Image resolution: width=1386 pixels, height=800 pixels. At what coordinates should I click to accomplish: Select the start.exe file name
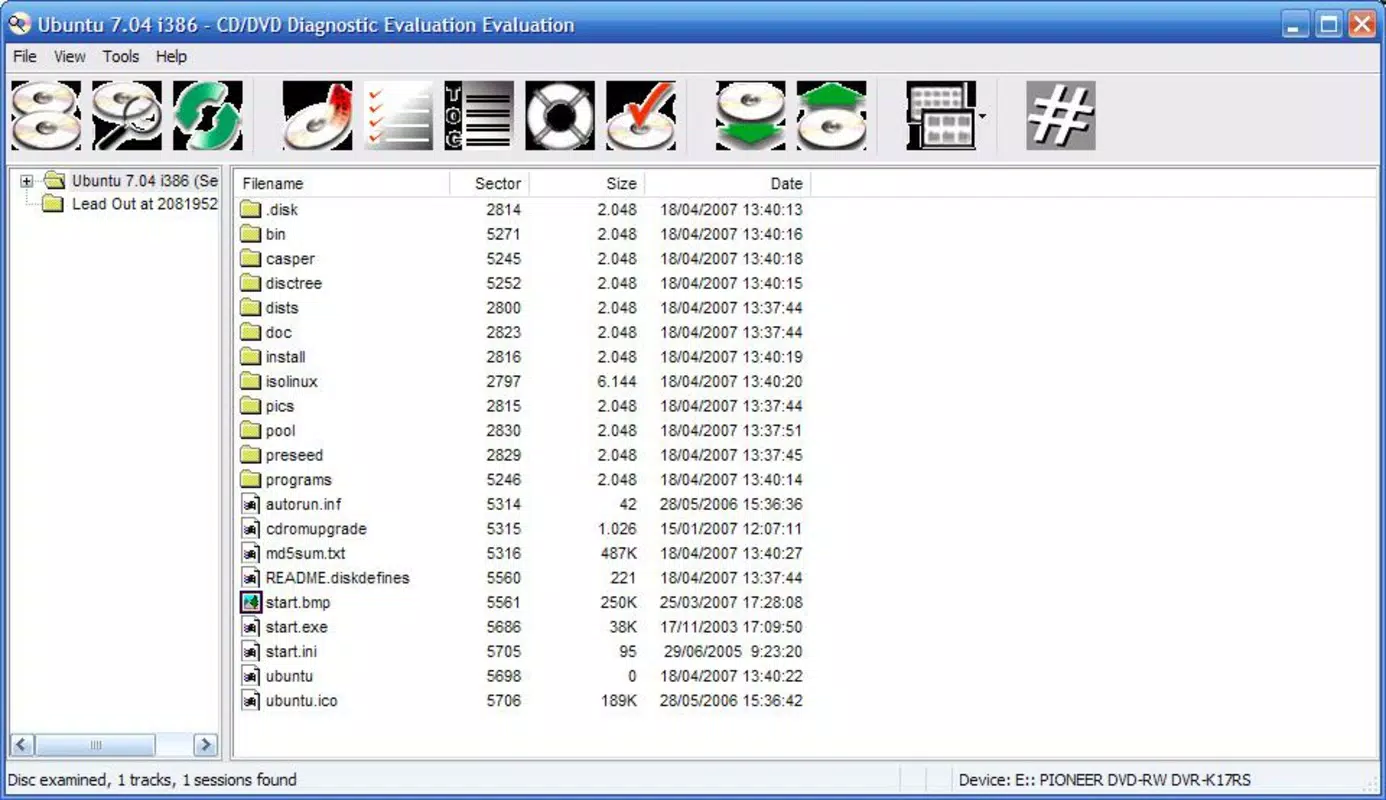point(297,627)
